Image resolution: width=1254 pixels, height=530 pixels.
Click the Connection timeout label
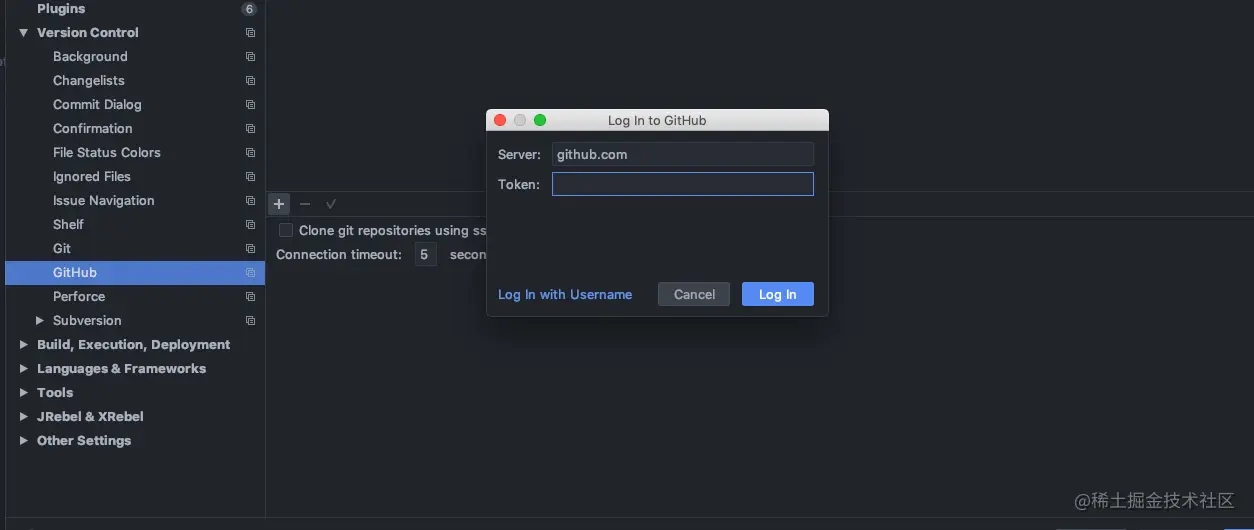(339, 255)
